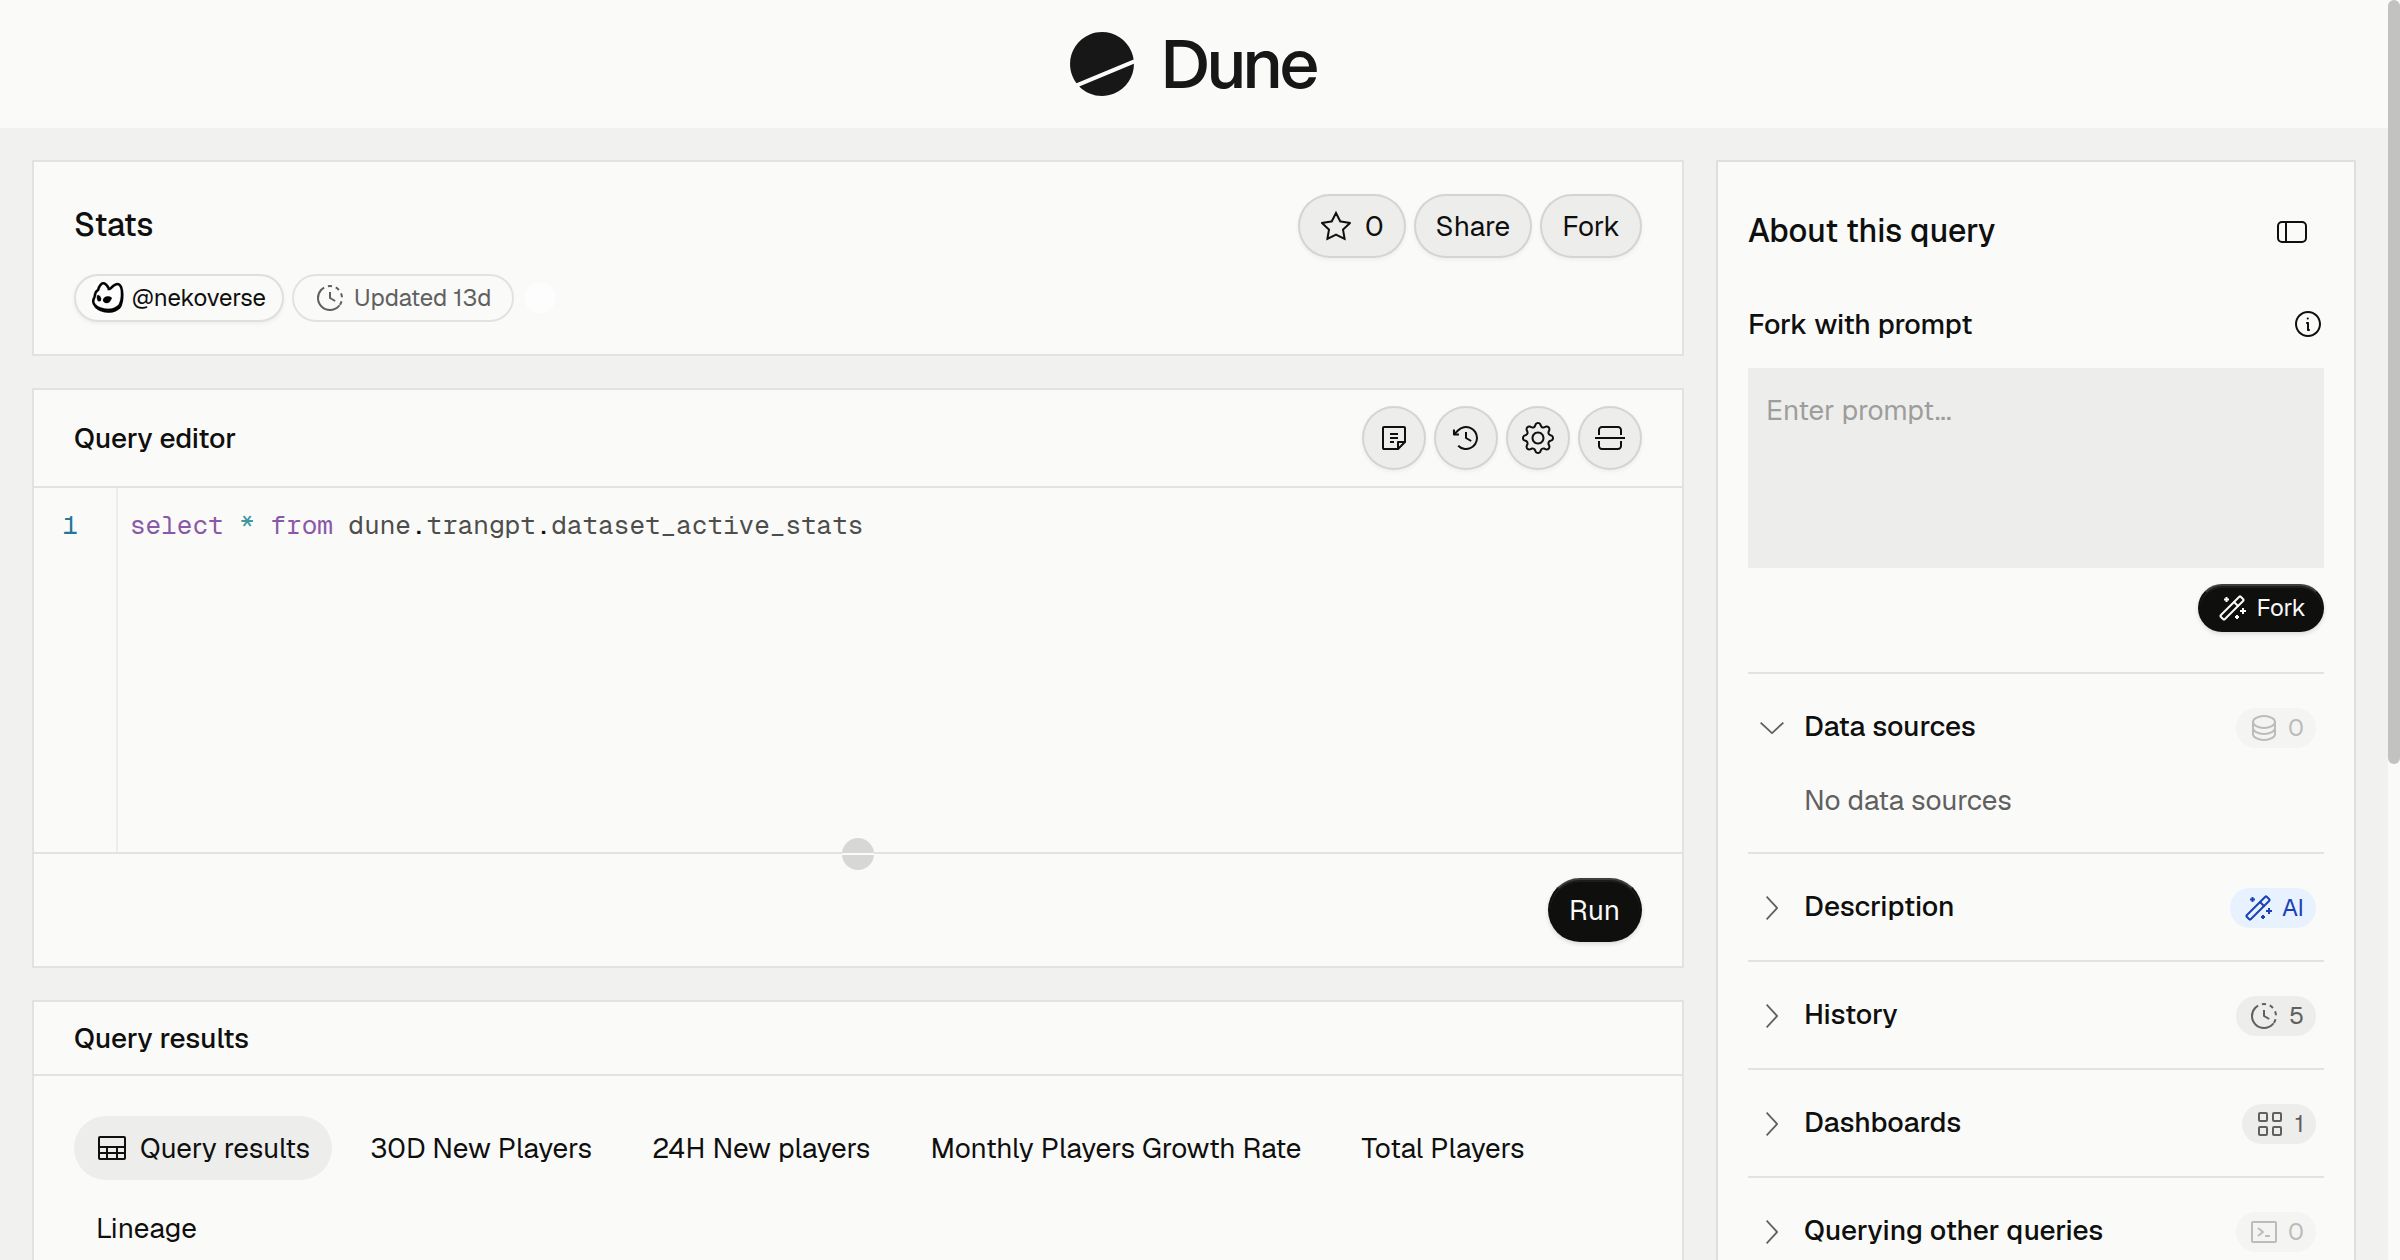
Task: Collapse the About this query side panel
Action: pyautogui.click(x=2291, y=232)
